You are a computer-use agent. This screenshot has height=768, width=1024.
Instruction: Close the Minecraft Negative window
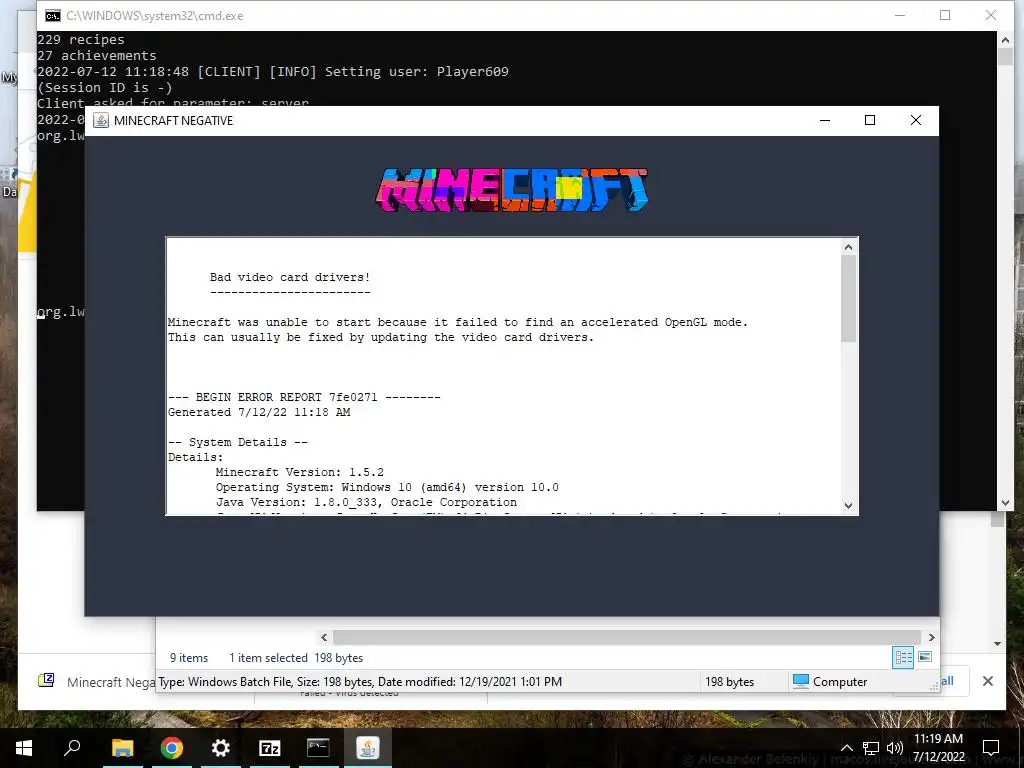click(916, 120)
